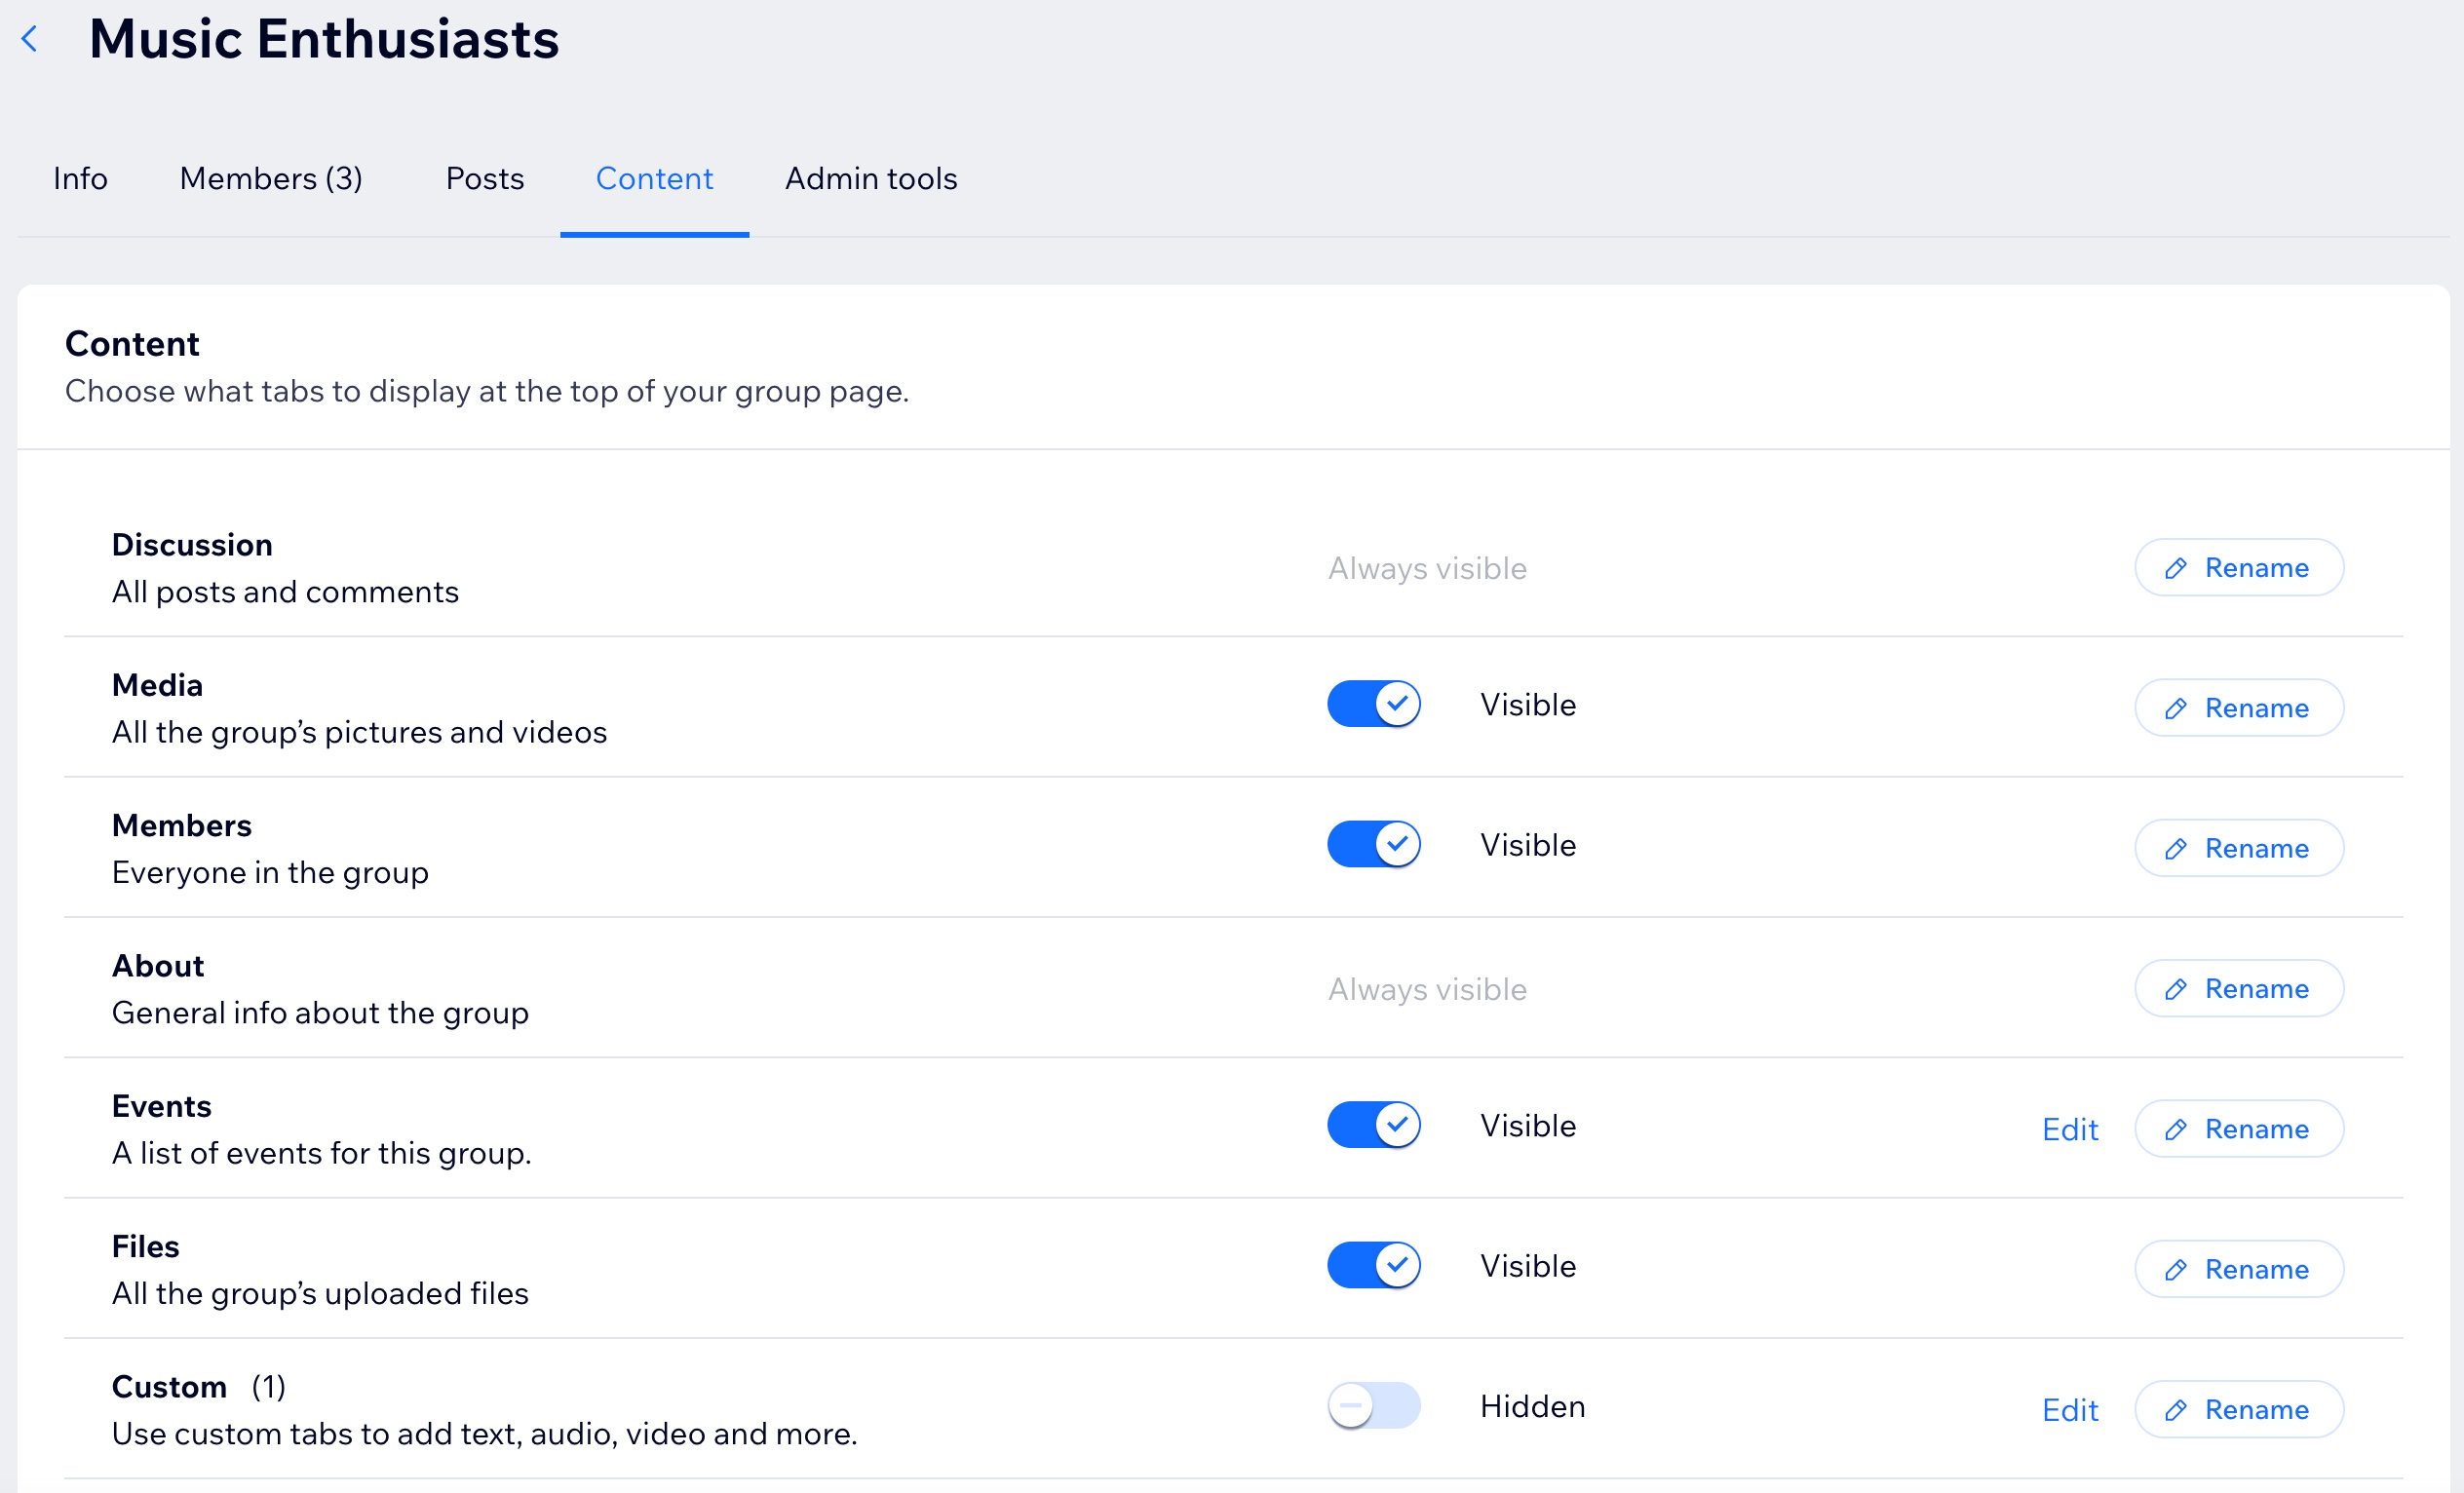Click Rename button for About section
Viewport: 2464px width, 1493px height.
[x=2237, y=988]
